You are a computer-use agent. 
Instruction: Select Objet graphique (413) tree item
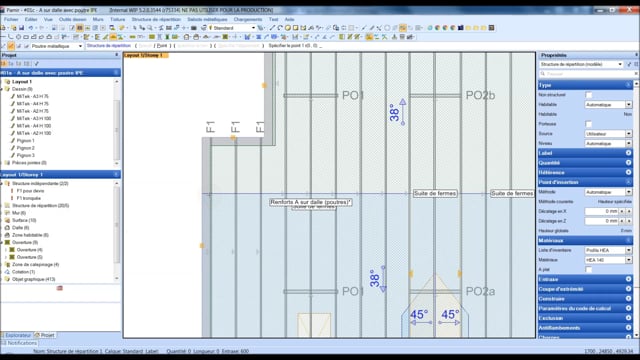(33, 279)
